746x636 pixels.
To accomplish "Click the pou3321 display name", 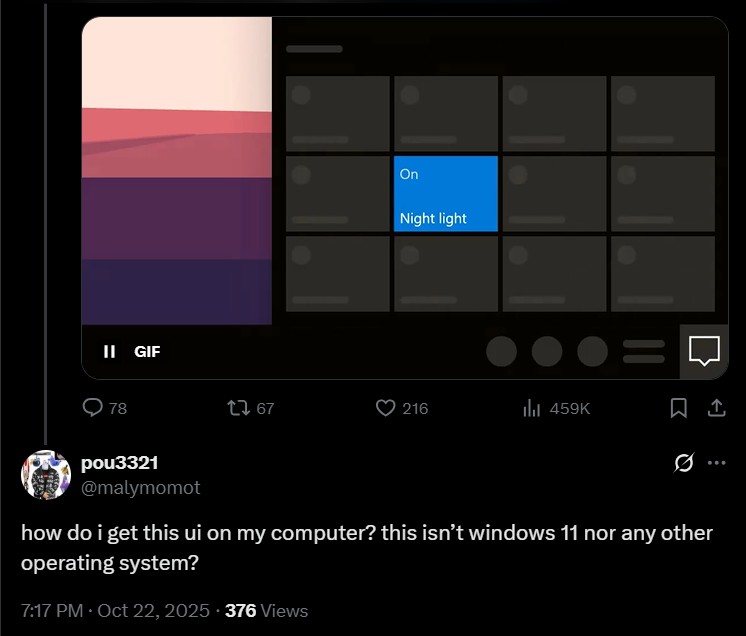I will [x=119, y=463].
